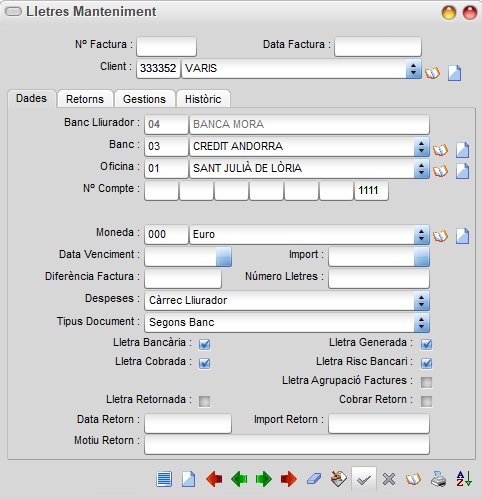
Task: Expand the Client VARIS dropdown
Action: click(x=413, y=69)
